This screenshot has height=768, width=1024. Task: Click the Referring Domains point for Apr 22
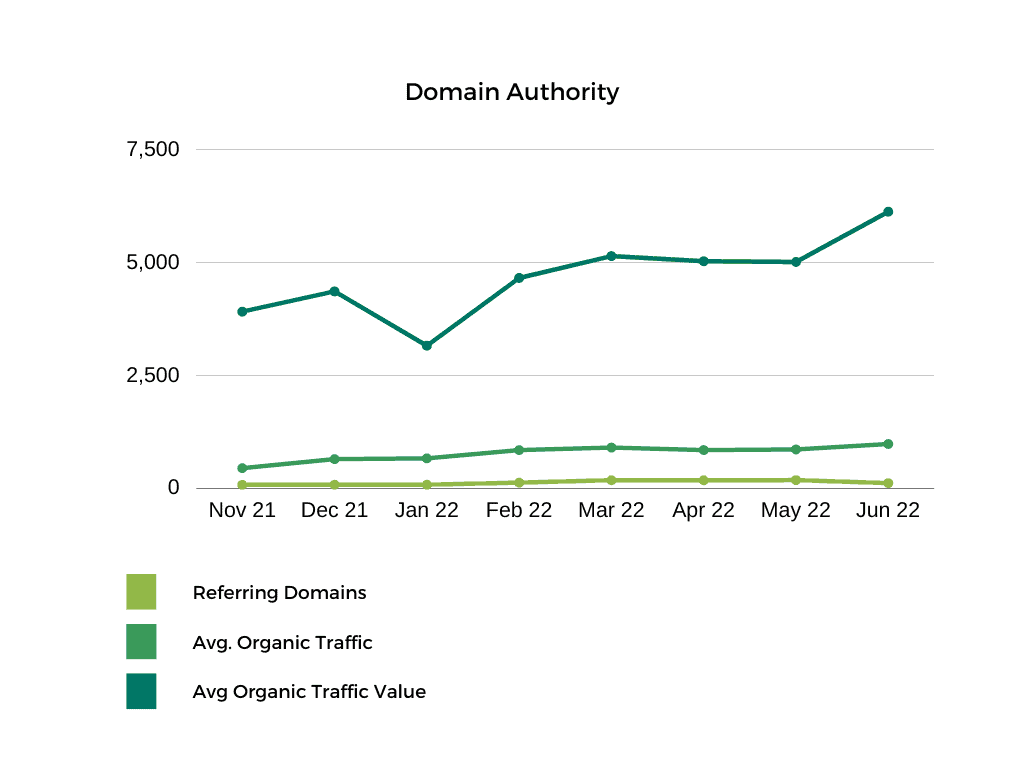(703, 480)
